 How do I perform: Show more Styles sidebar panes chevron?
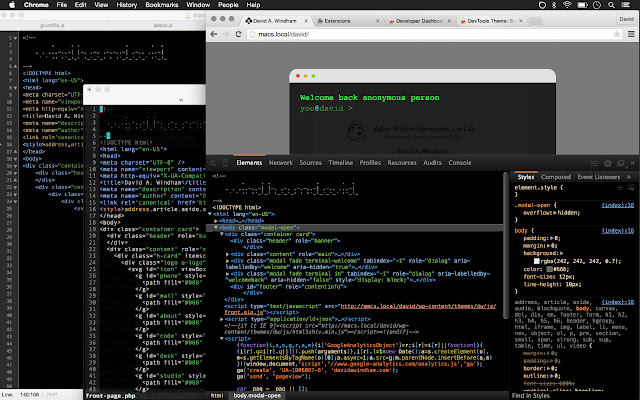click(629, 177)
